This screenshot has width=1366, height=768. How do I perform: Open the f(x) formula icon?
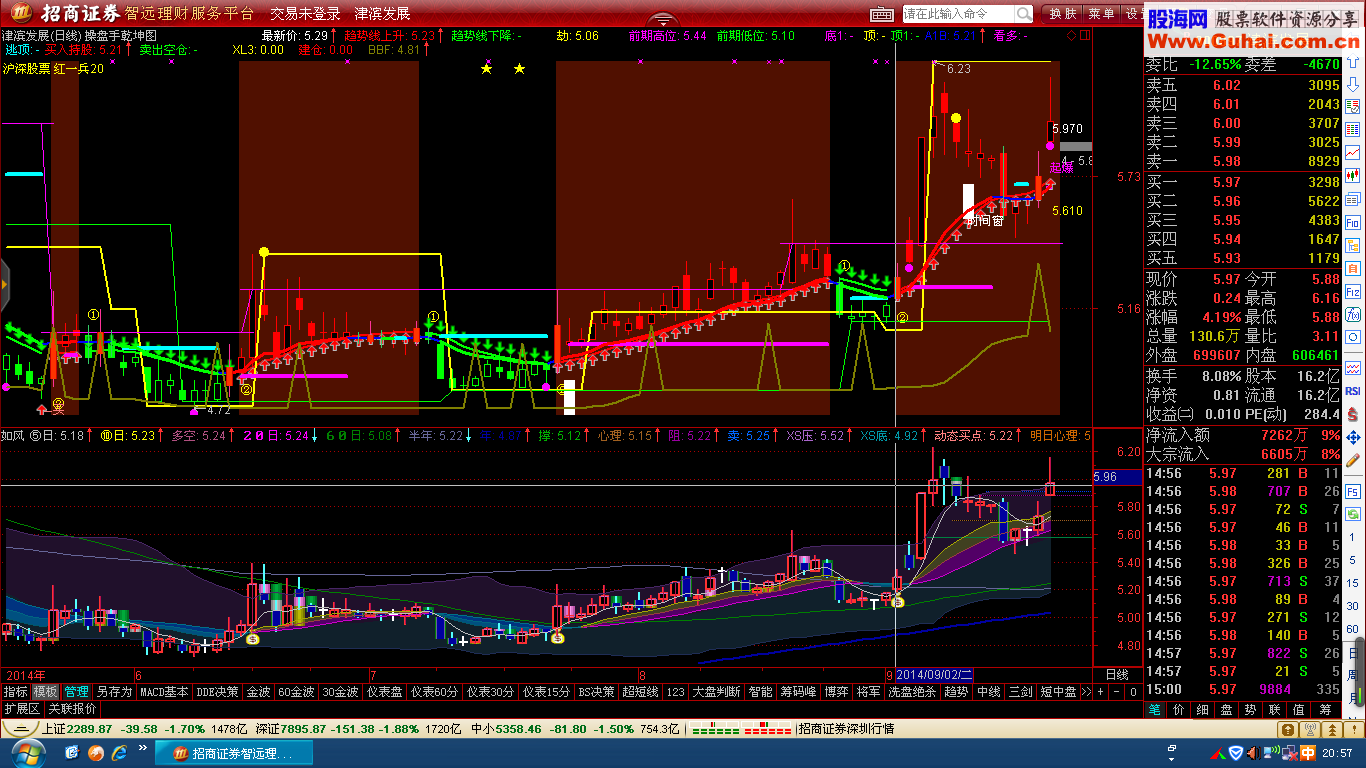(x=1353, y=313)
